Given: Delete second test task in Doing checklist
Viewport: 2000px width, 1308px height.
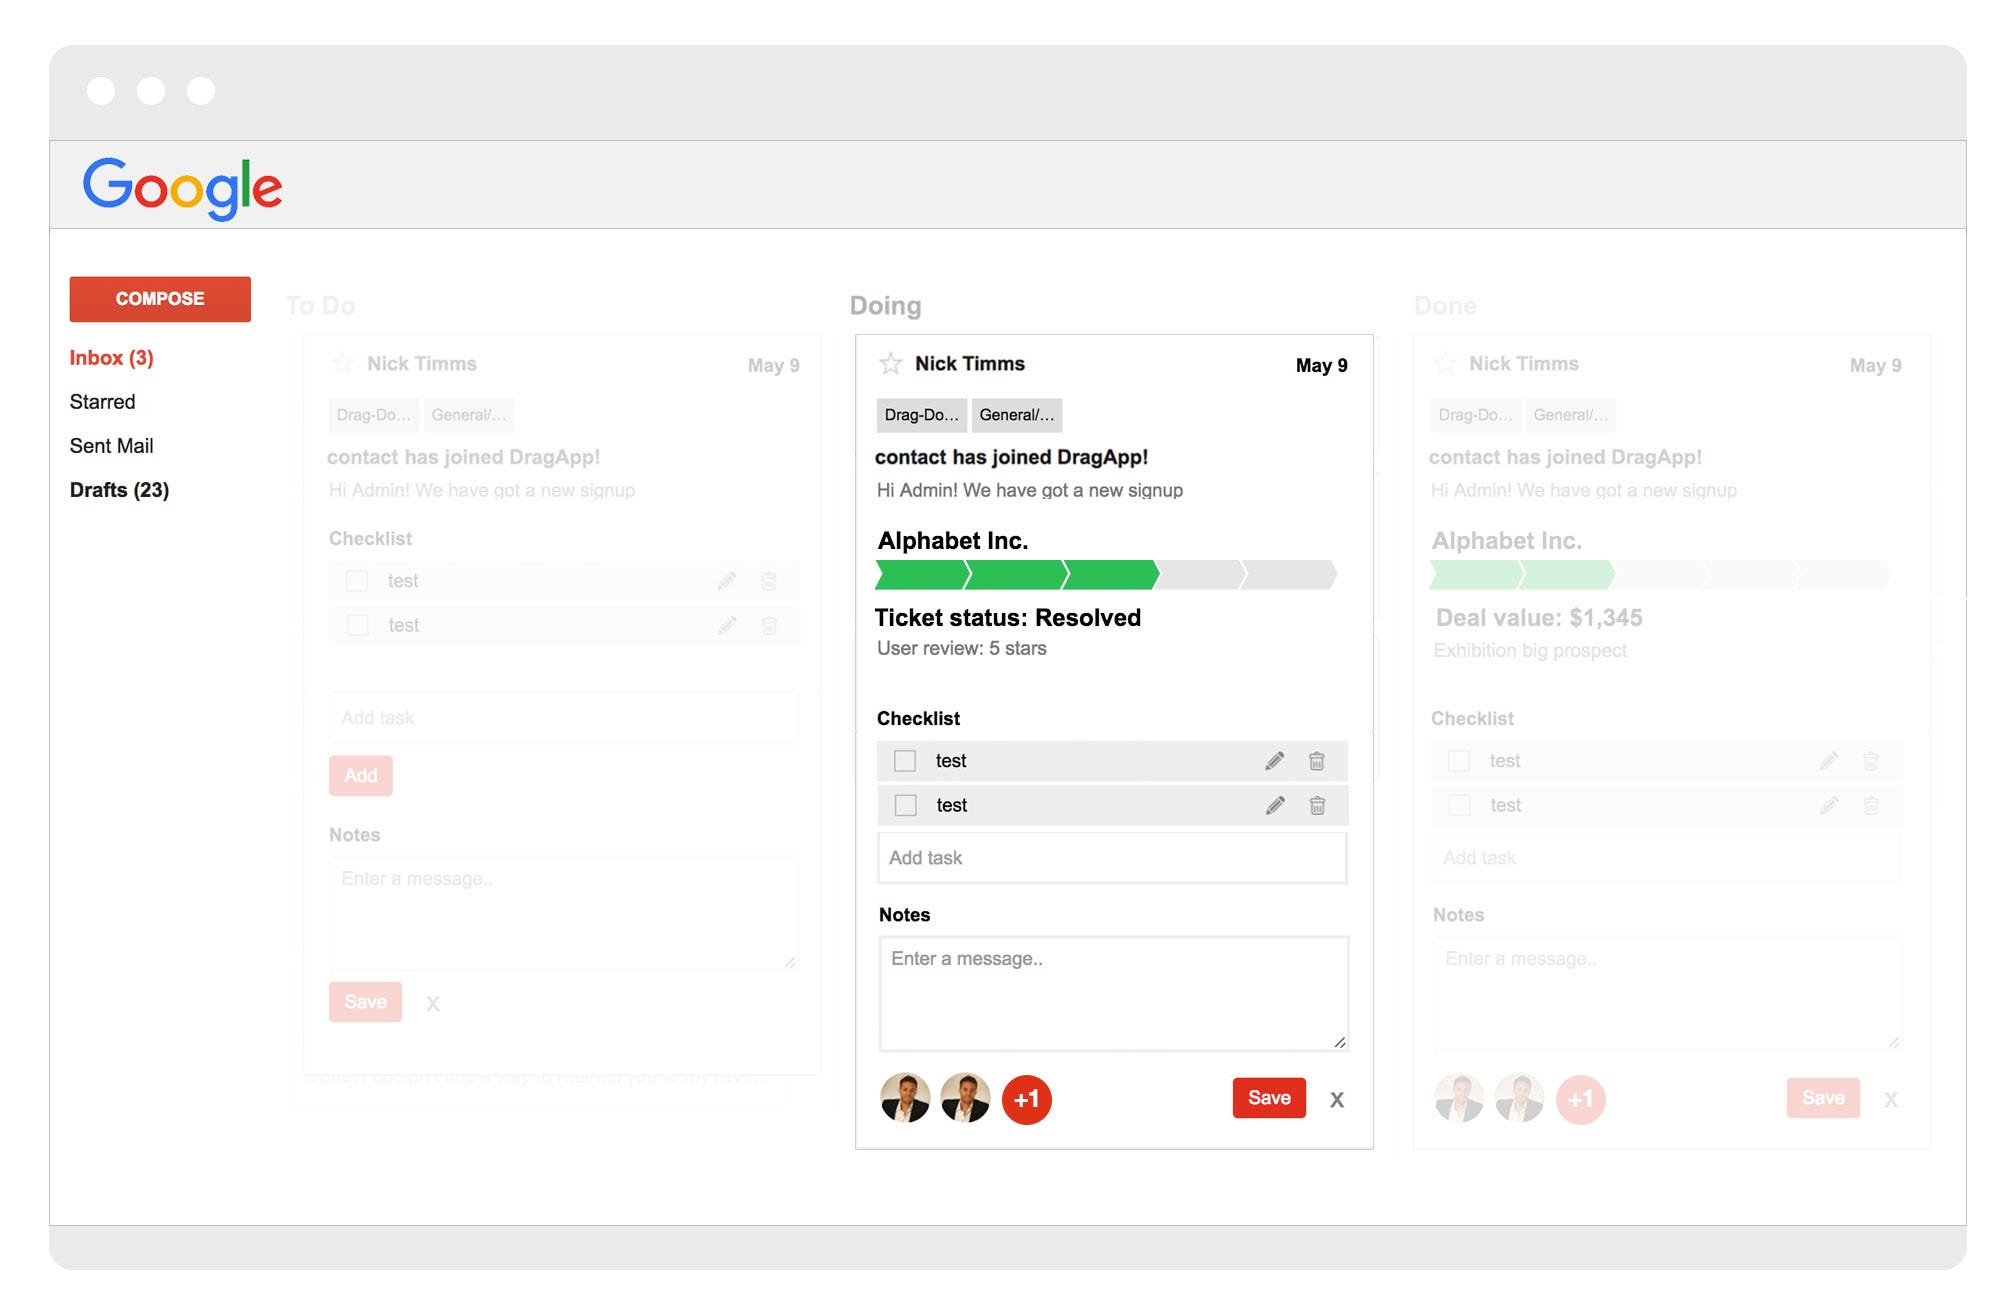Looking at the screenshot, I should (1318, 805).
